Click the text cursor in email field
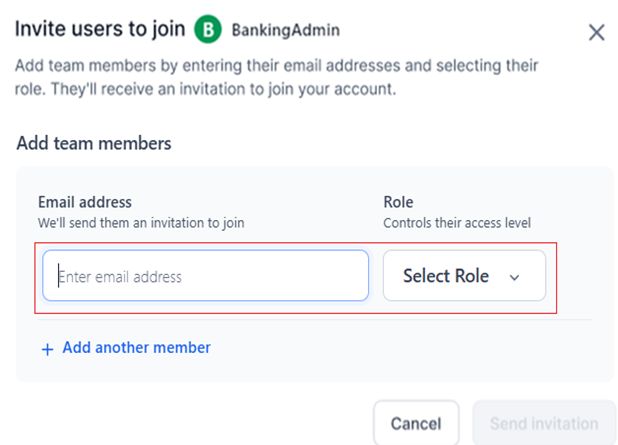Screen dimensions: 618x445 [x=59, y=276]
